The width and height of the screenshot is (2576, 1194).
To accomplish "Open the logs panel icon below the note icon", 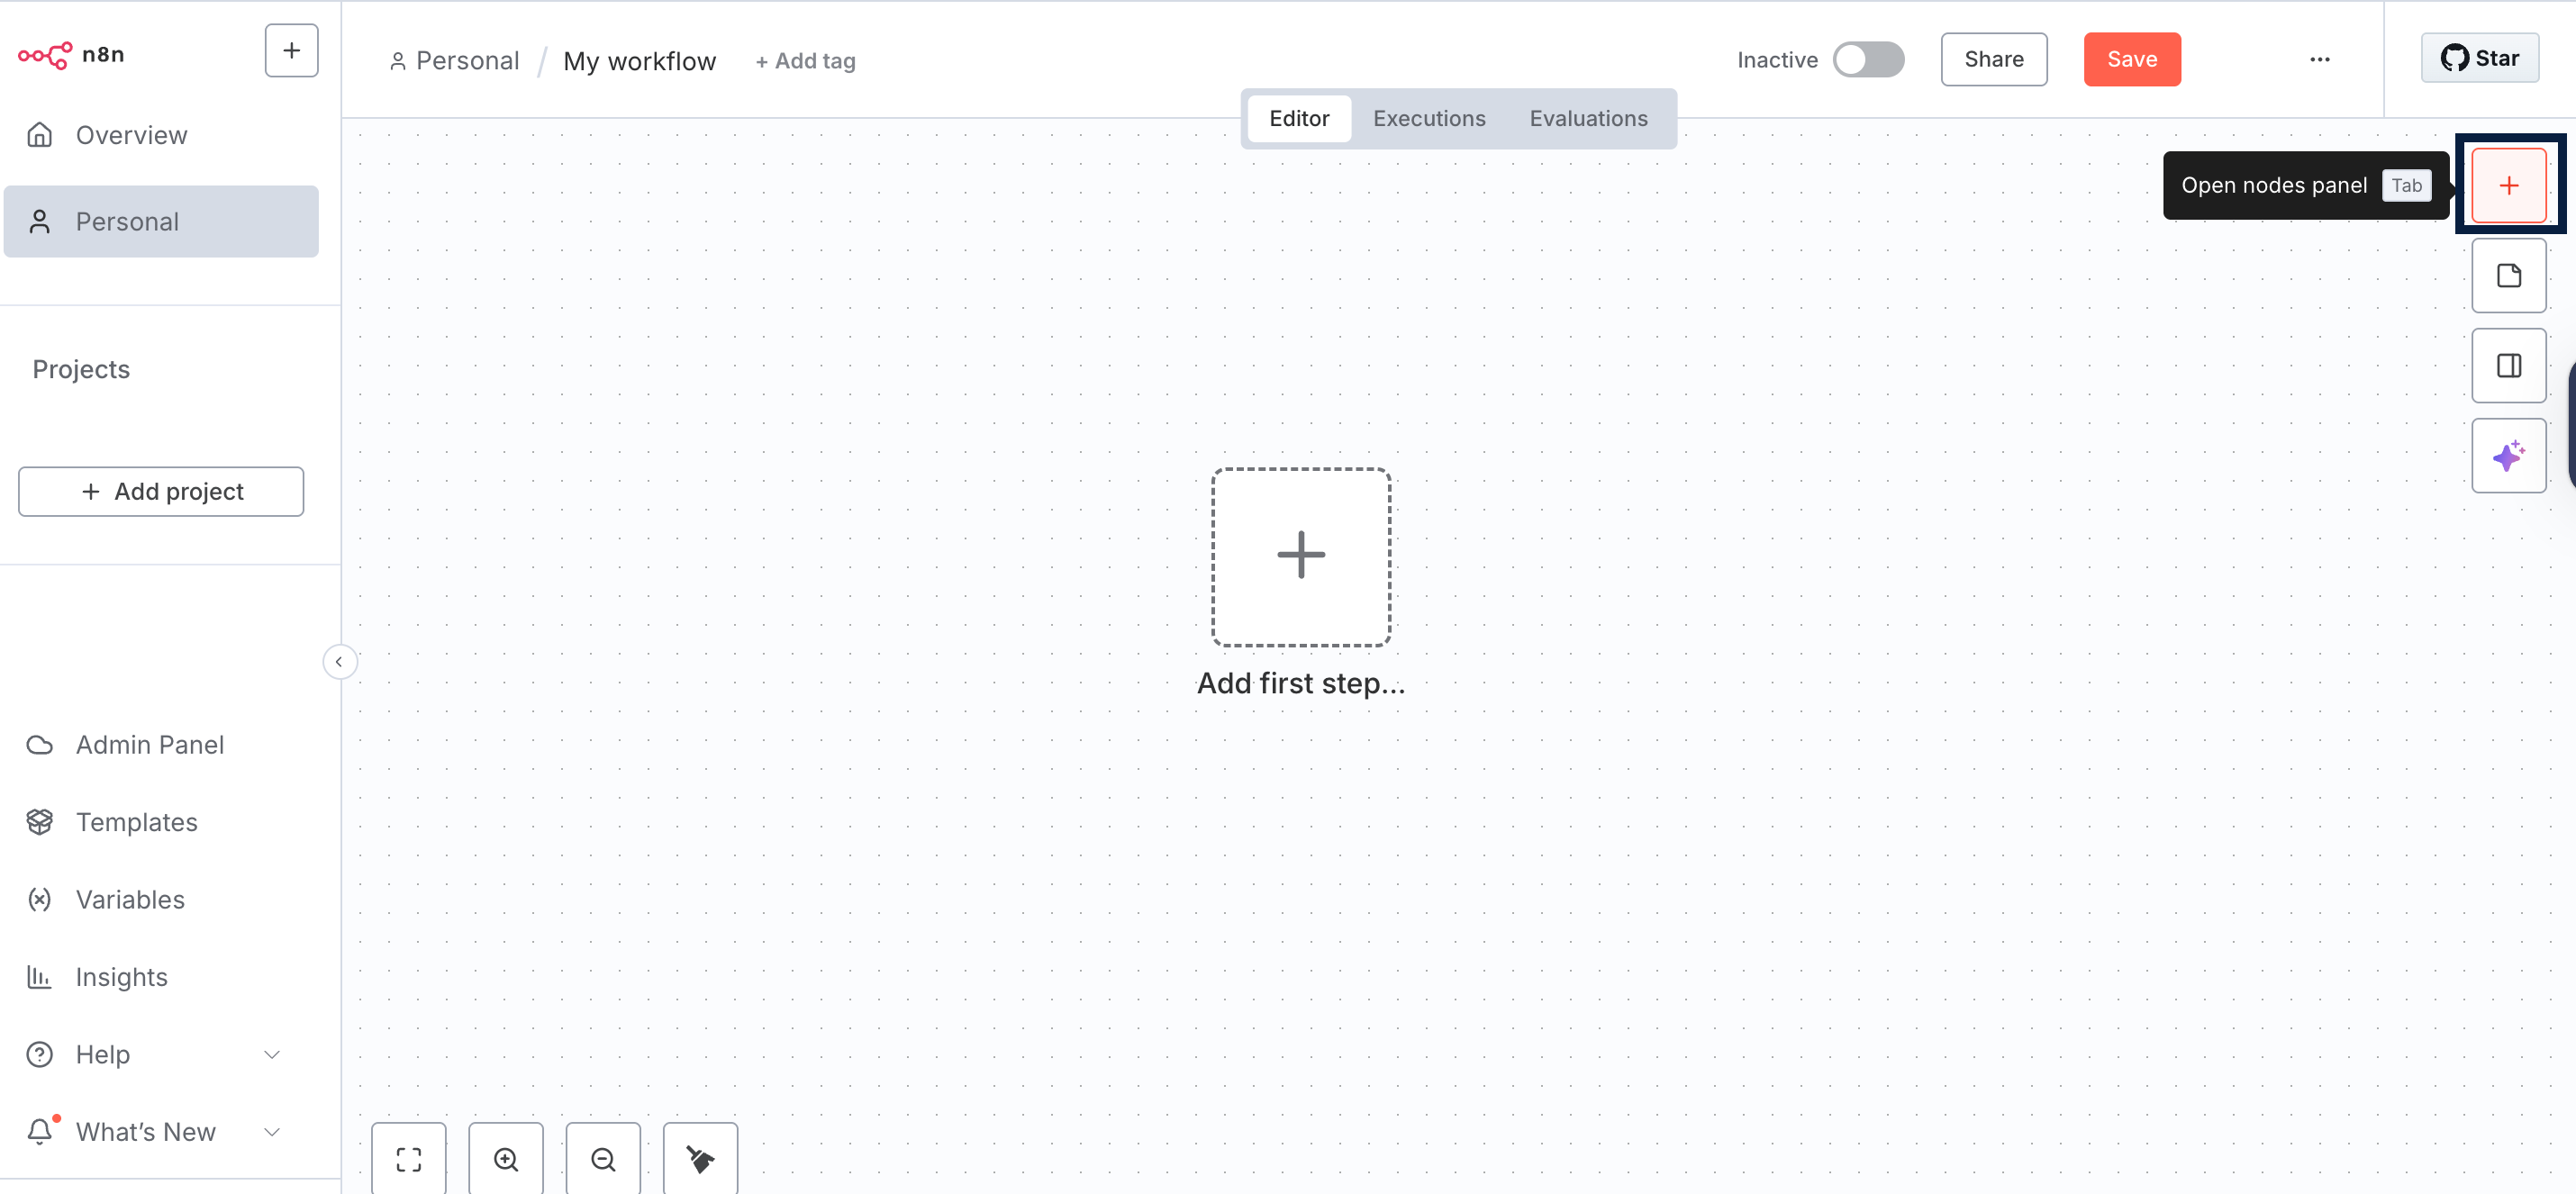I will (2509, 365).
